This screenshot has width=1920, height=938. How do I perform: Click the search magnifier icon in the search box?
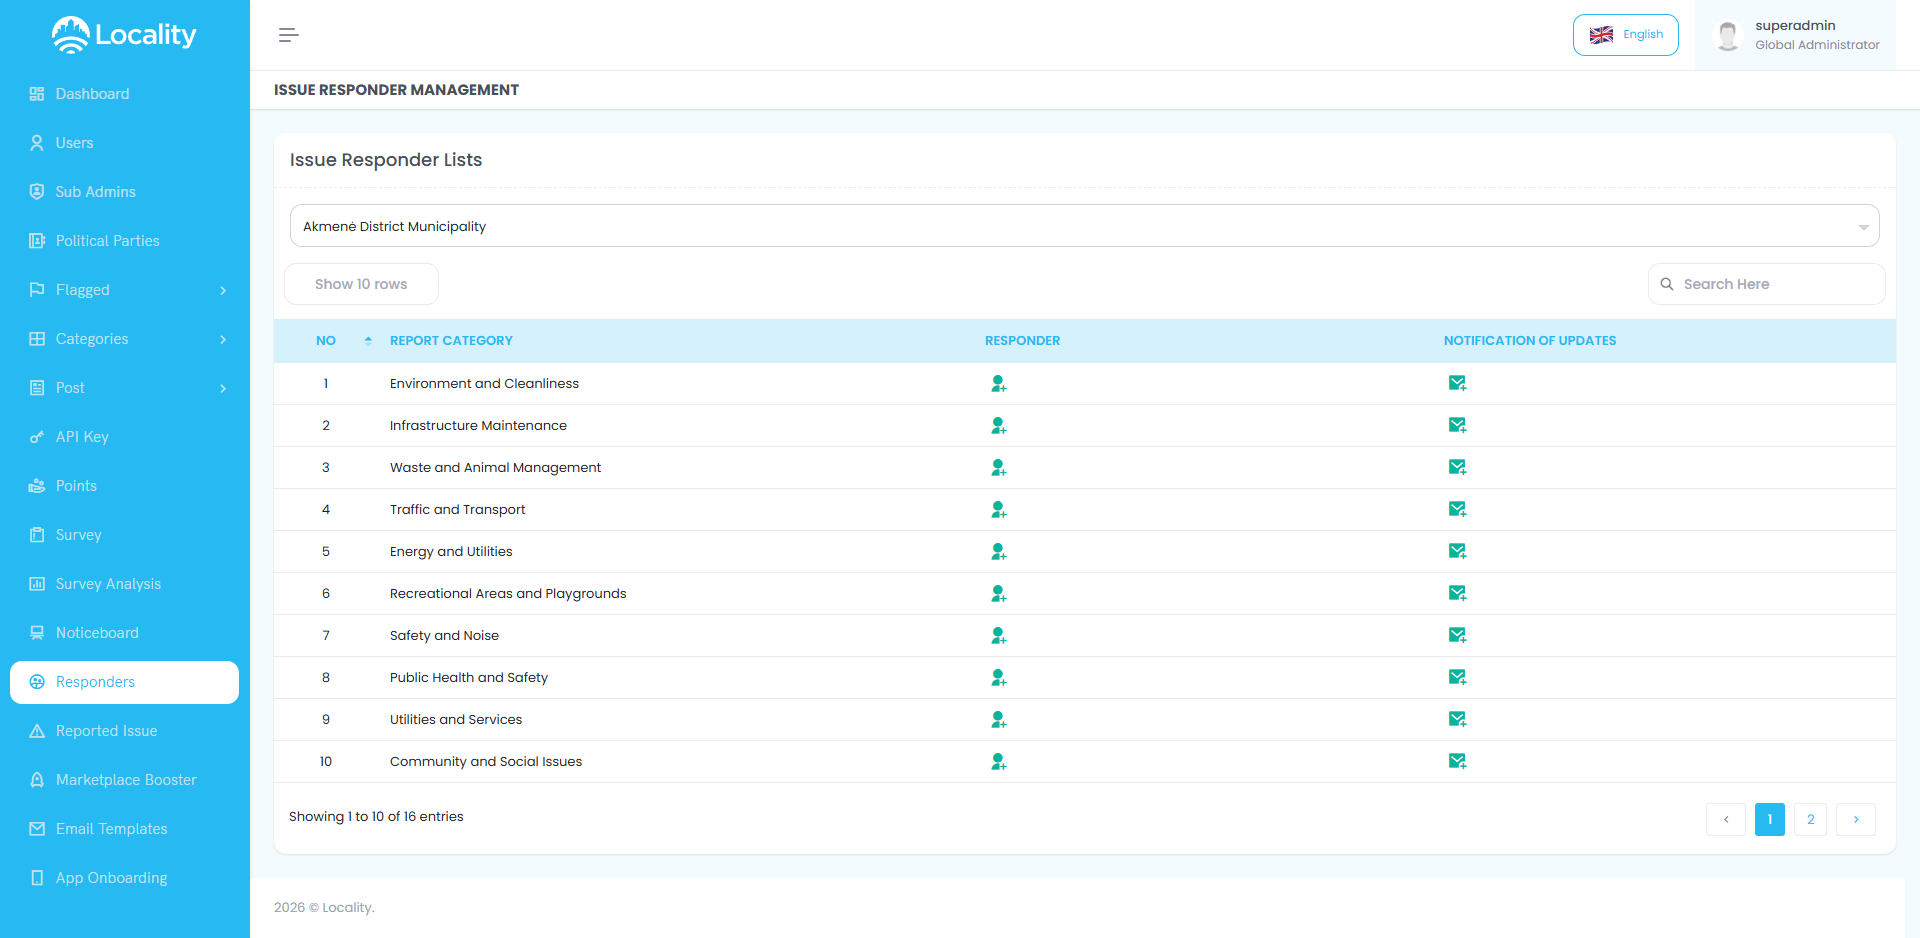1666,284
